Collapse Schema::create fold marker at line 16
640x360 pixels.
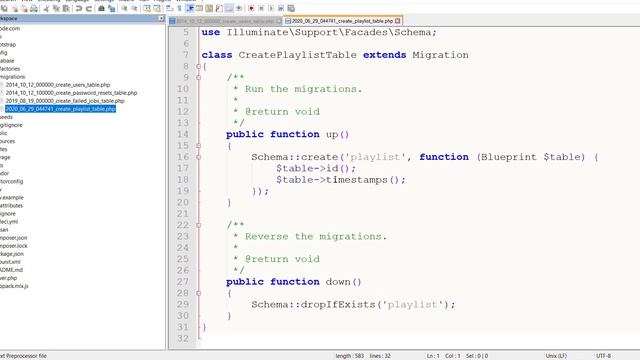(x=198, y=157)
